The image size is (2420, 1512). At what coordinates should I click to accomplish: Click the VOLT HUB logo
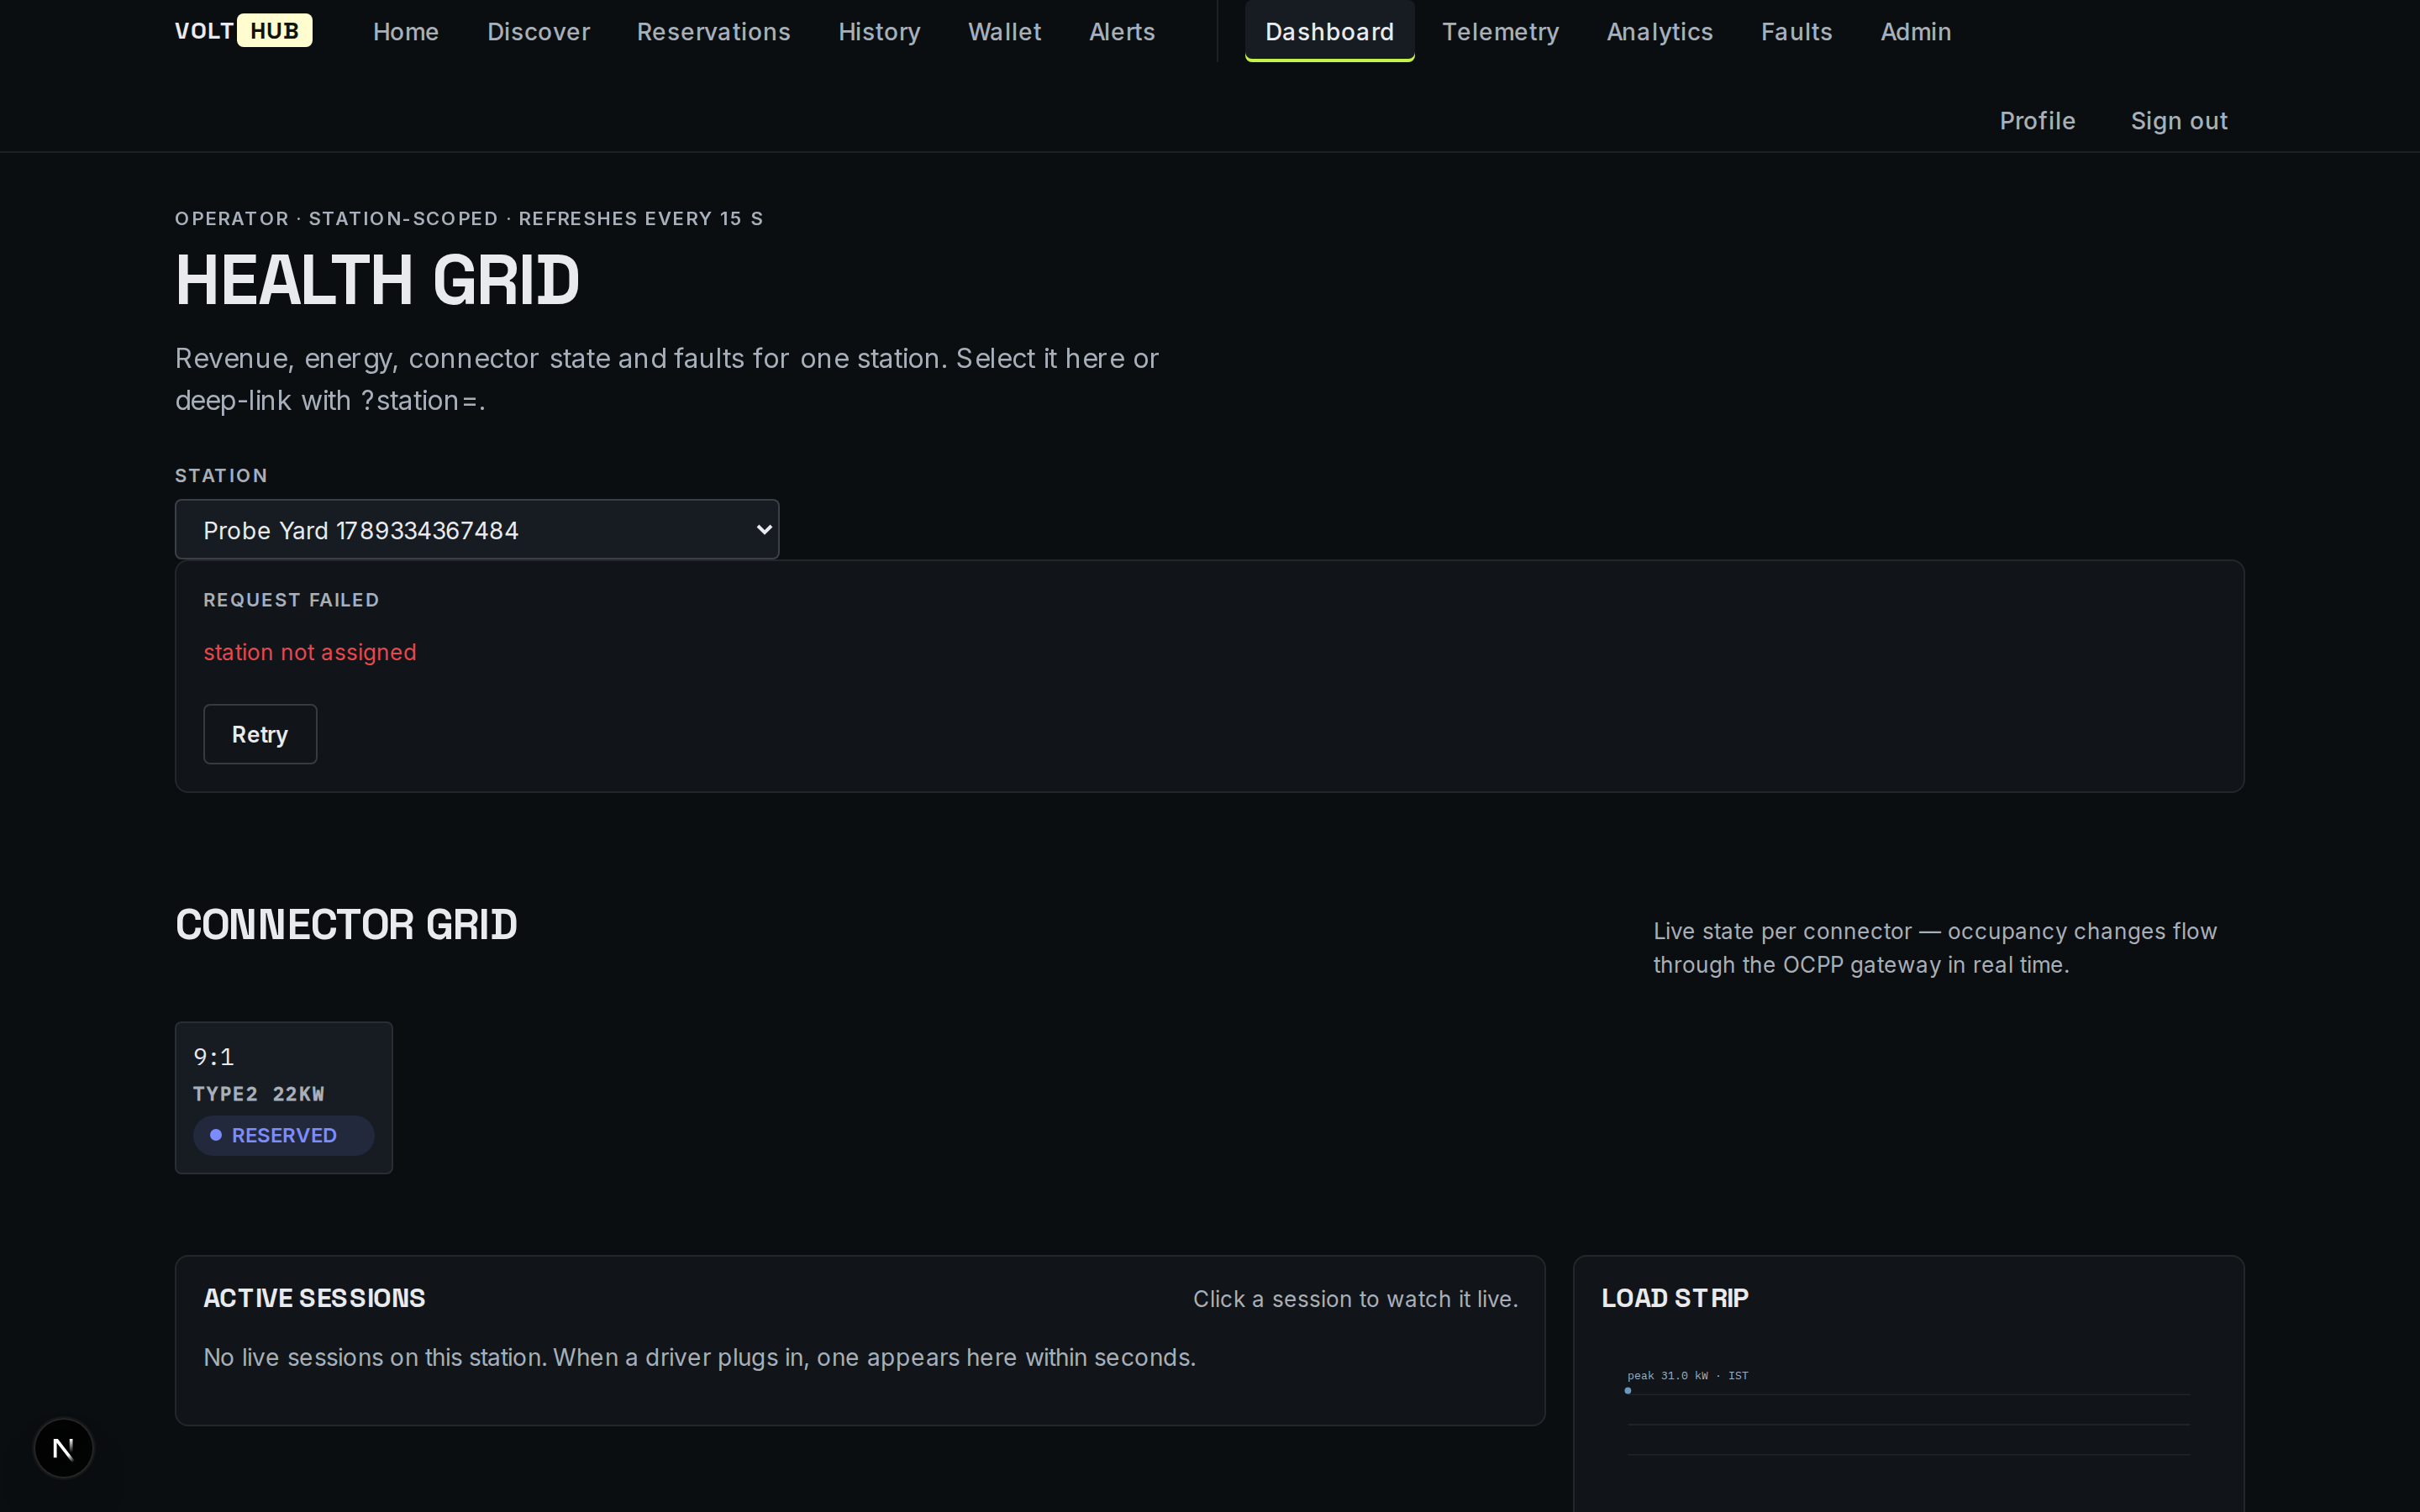click(243, 31)
